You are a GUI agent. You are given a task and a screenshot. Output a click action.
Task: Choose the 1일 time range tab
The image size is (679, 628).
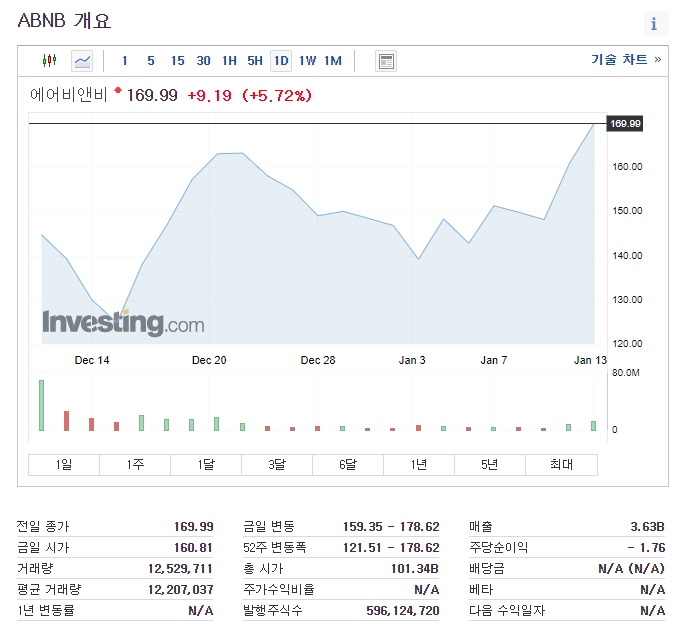coord(64,465)
